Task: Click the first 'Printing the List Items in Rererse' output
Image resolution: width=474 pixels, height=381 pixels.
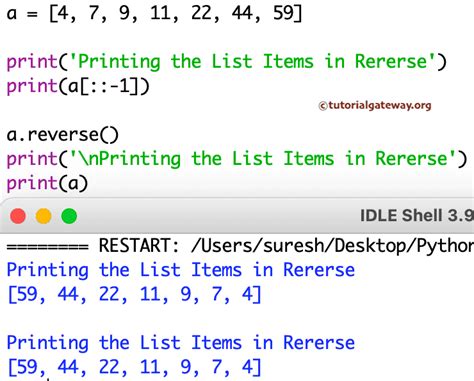Action: 181,270
